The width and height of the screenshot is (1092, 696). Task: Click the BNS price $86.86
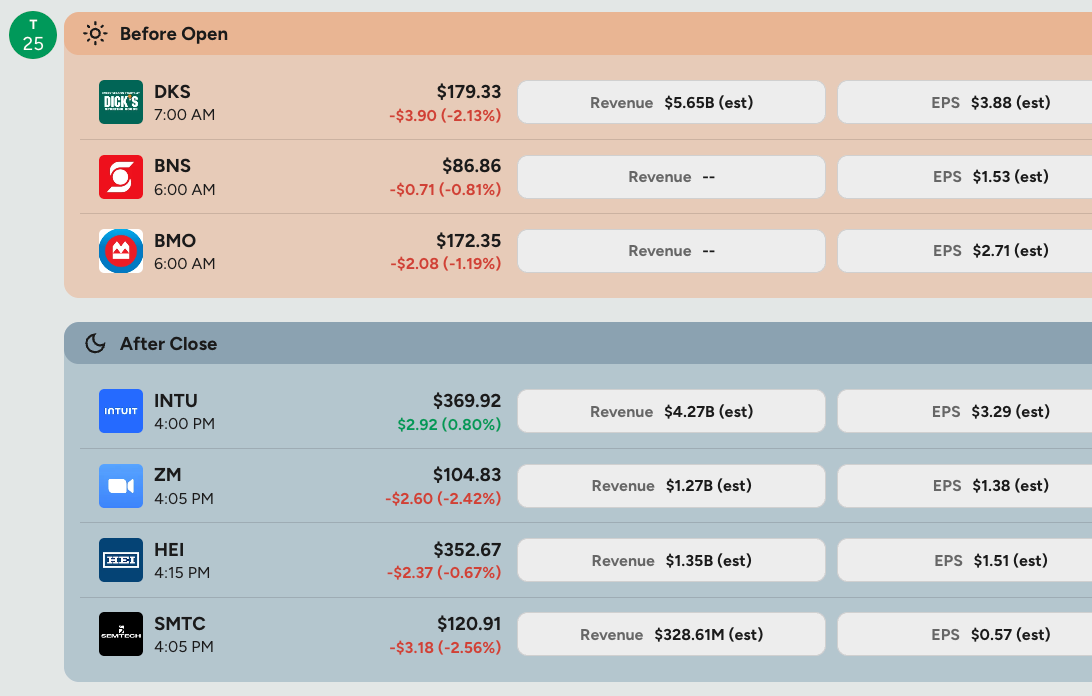[471, 166]
